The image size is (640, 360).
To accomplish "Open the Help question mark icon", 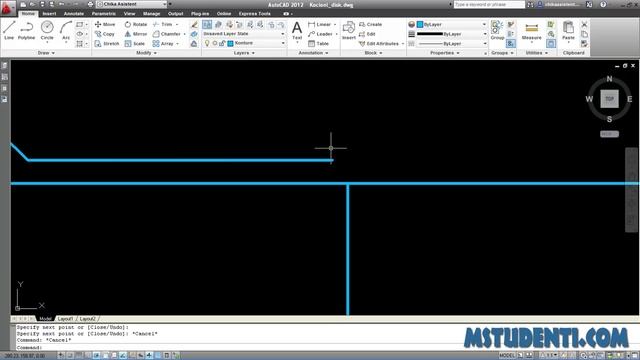I will click(603, 4).
